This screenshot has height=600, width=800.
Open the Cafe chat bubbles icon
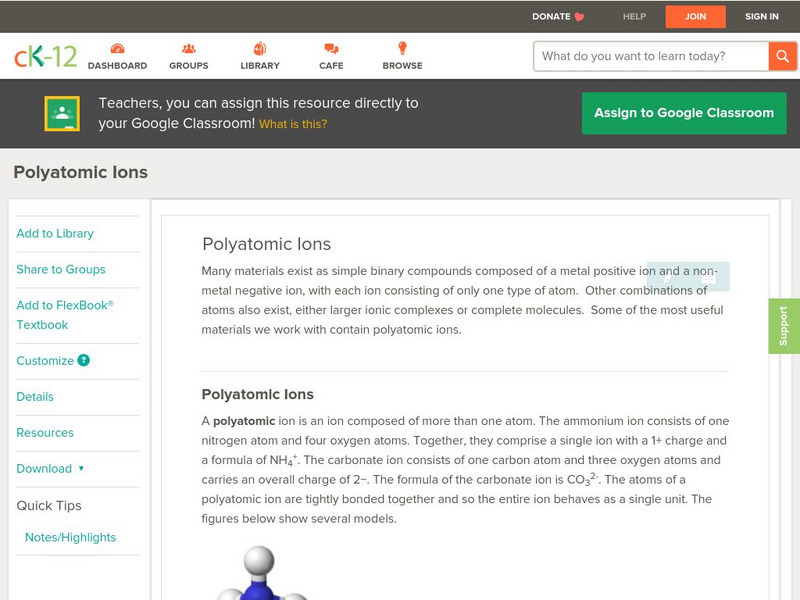pyautogui.click(x=331, y=48)
